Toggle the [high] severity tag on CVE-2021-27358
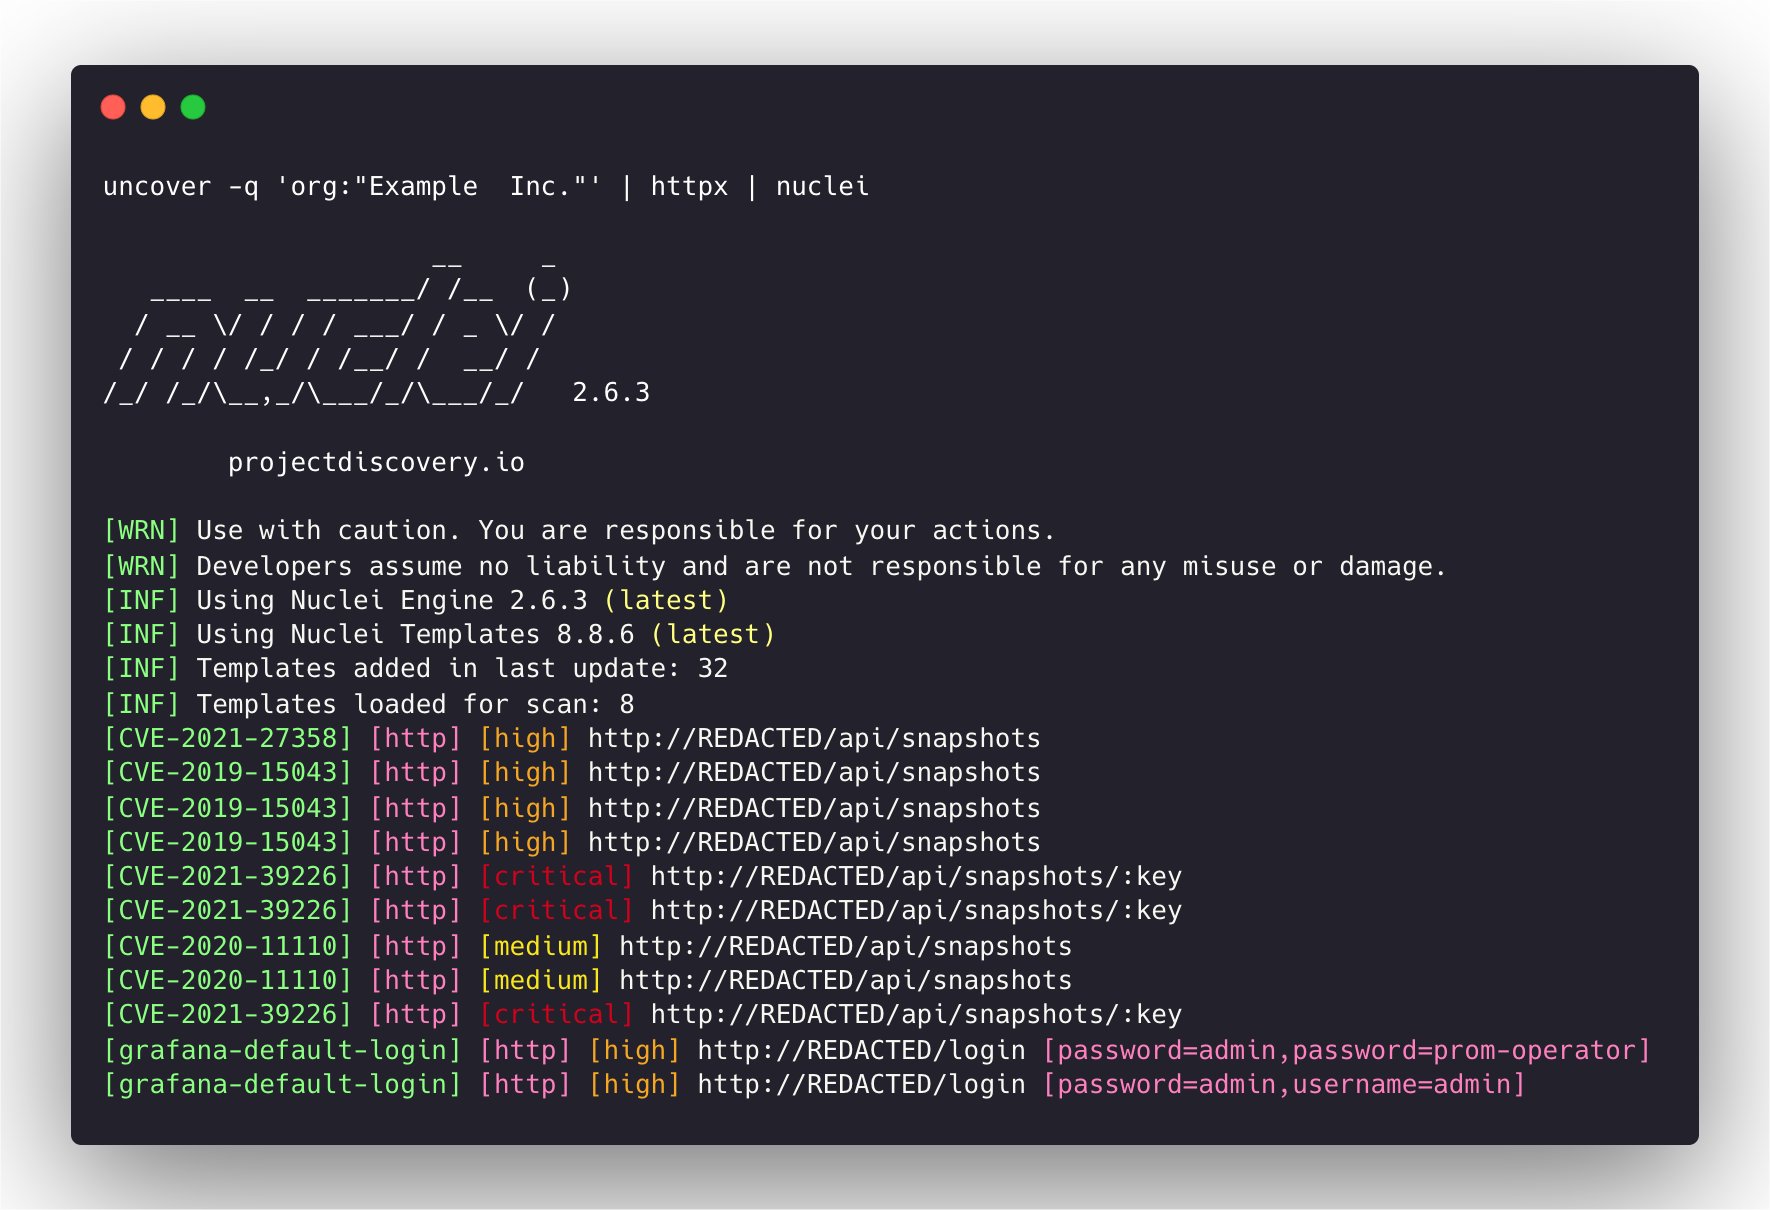 coord(524,738)
